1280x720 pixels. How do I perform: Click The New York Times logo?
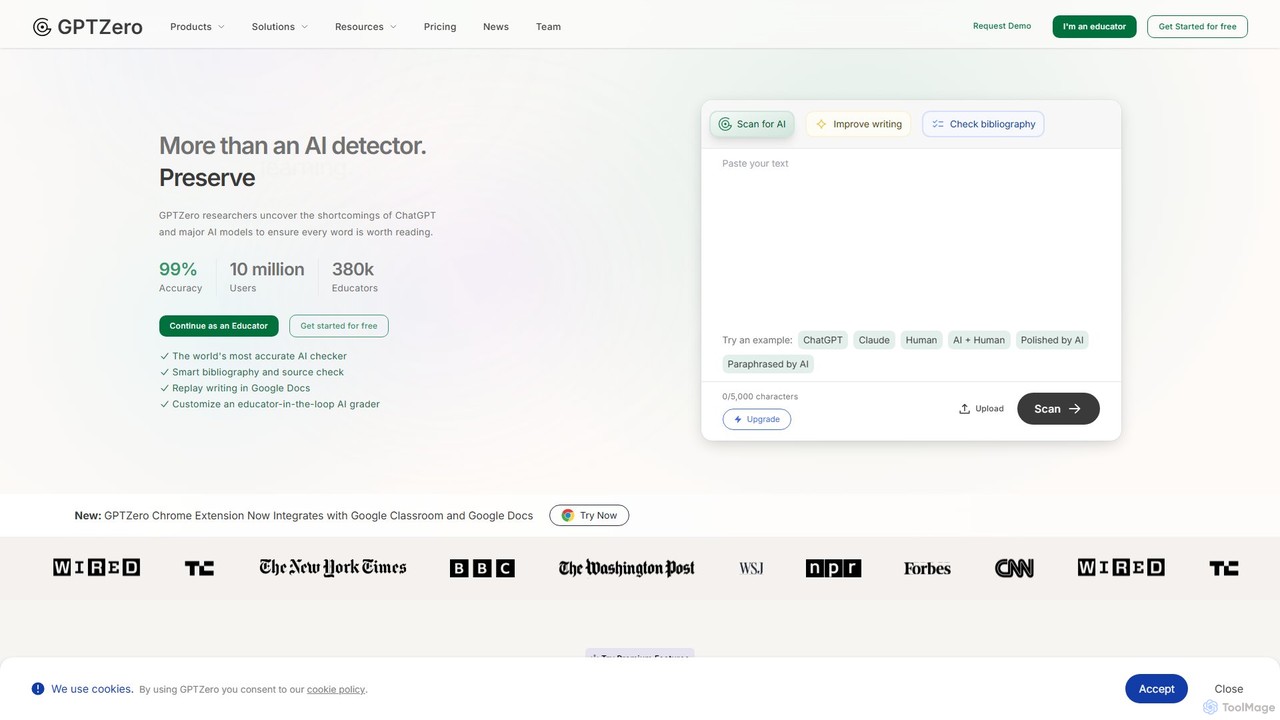click(333, 568)
